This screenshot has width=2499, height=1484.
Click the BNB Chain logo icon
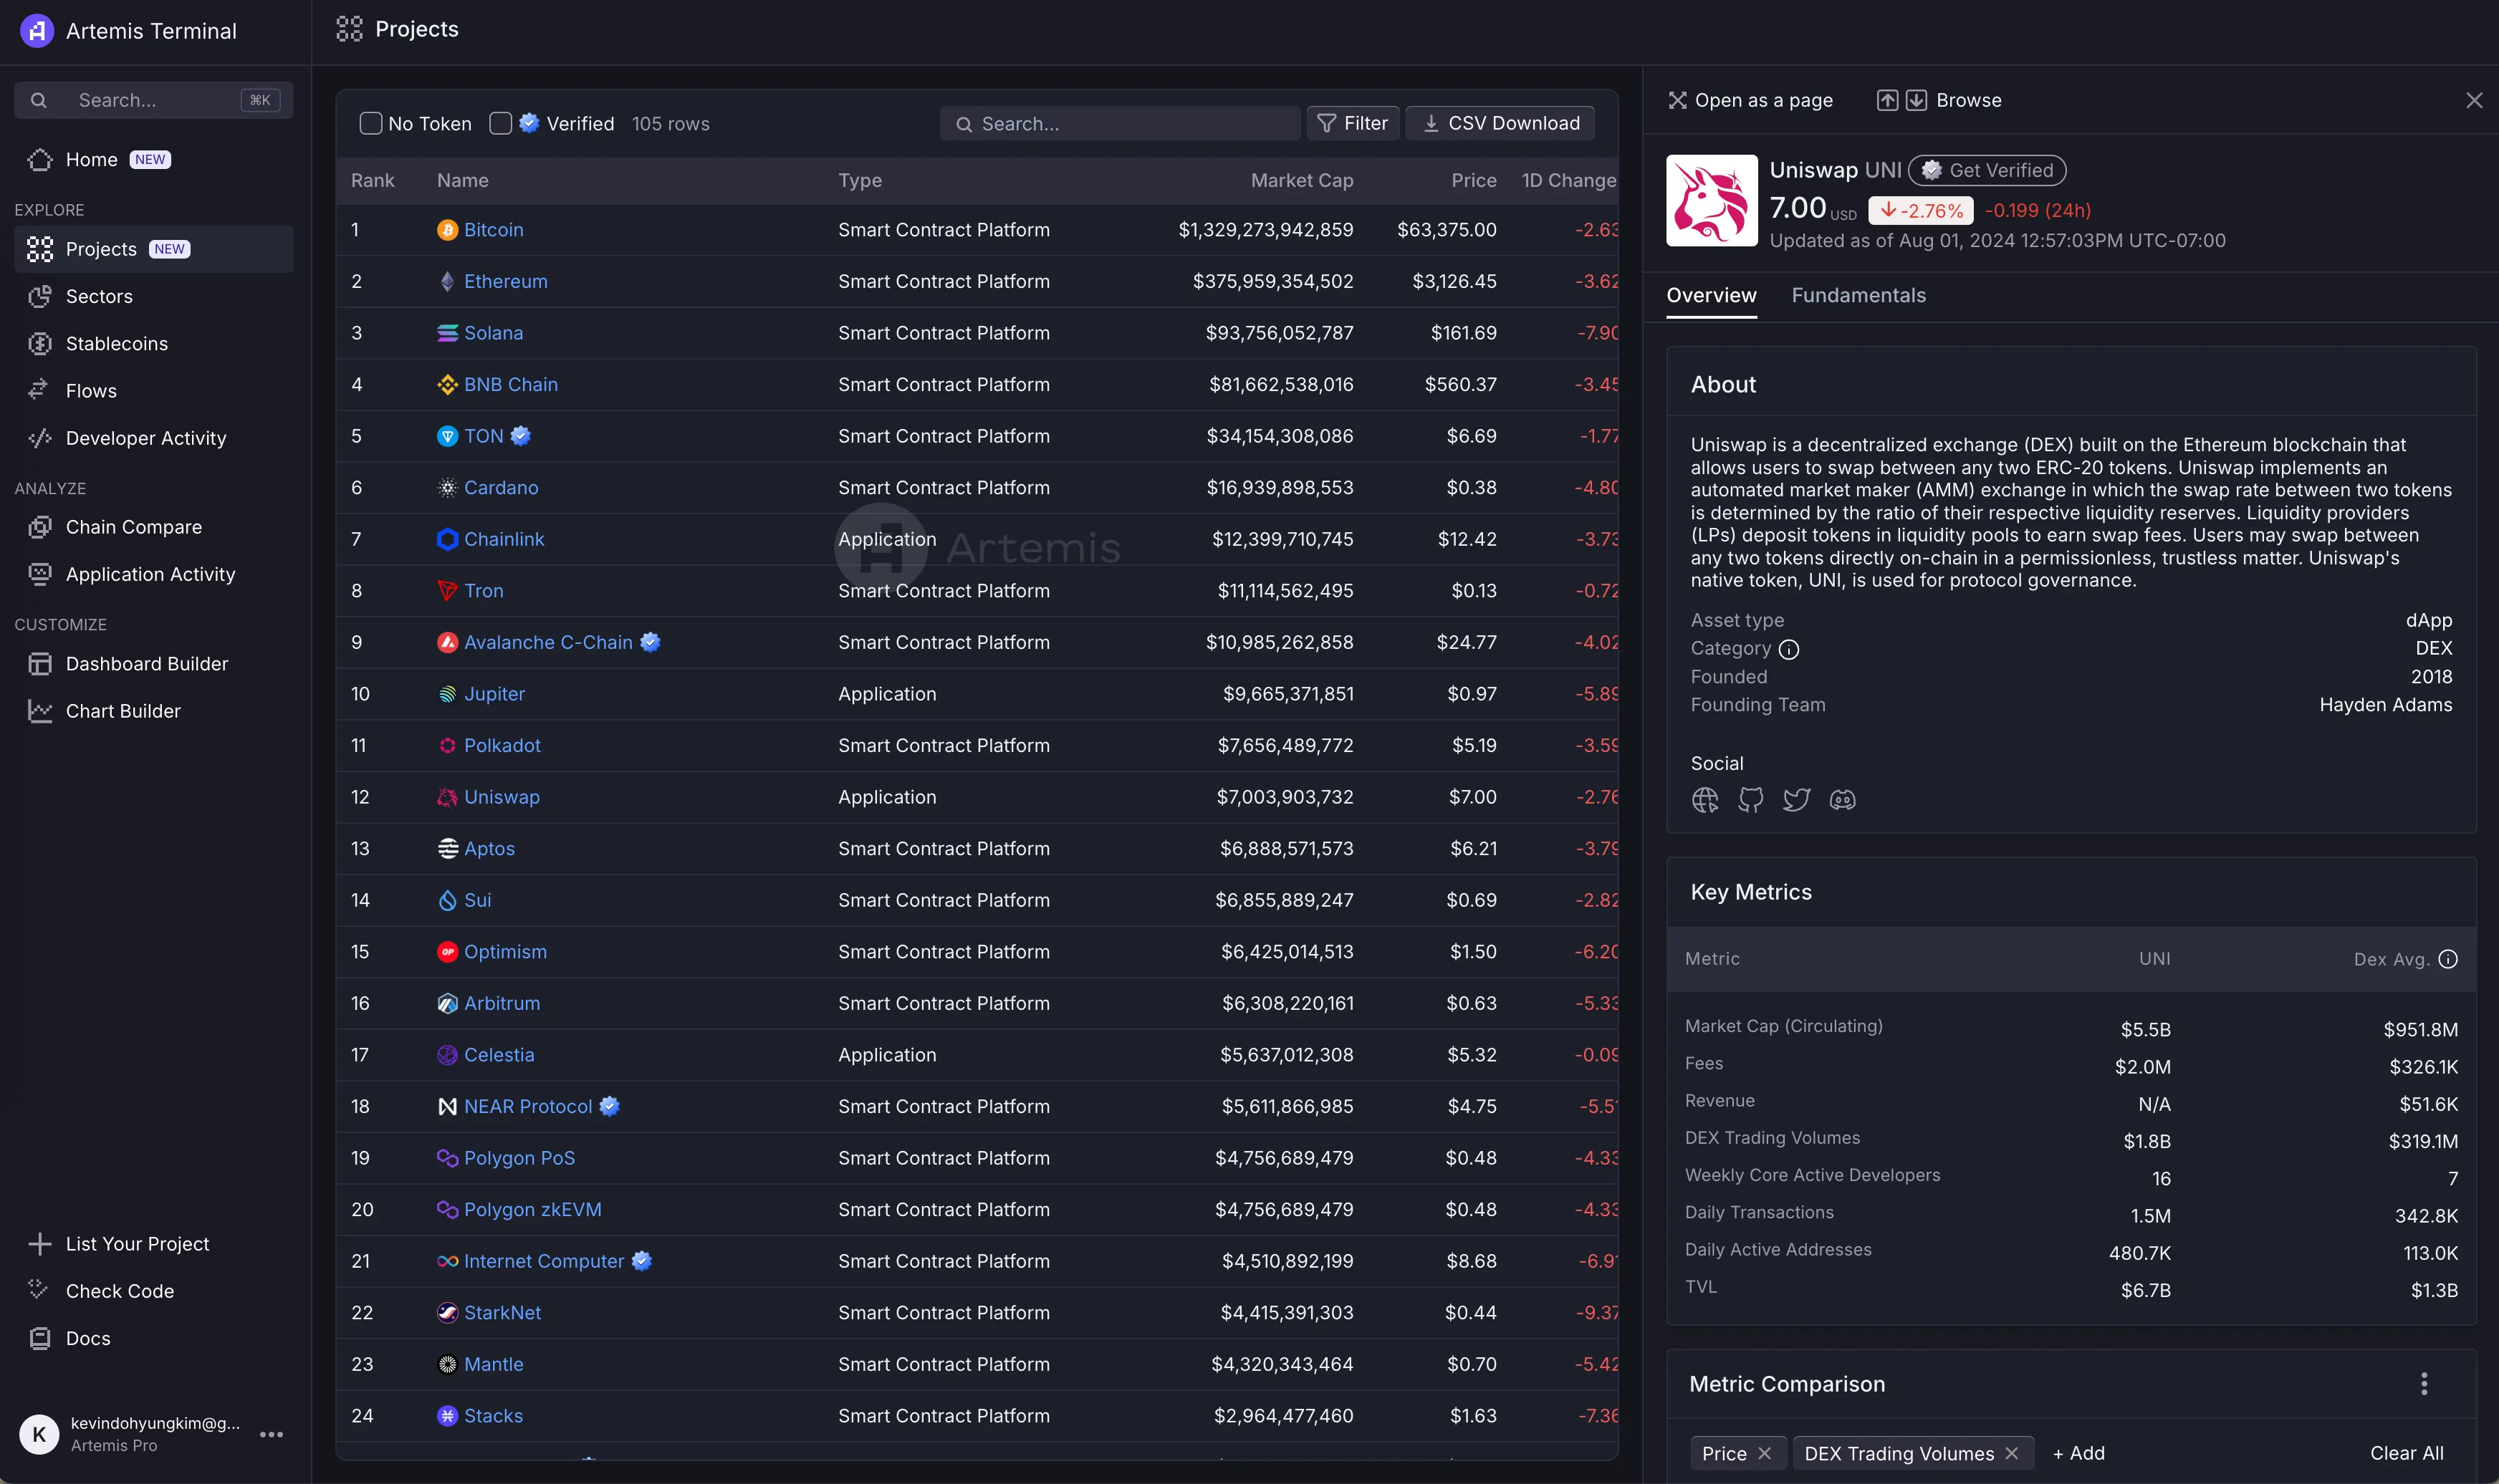click(x=448, y=385)
